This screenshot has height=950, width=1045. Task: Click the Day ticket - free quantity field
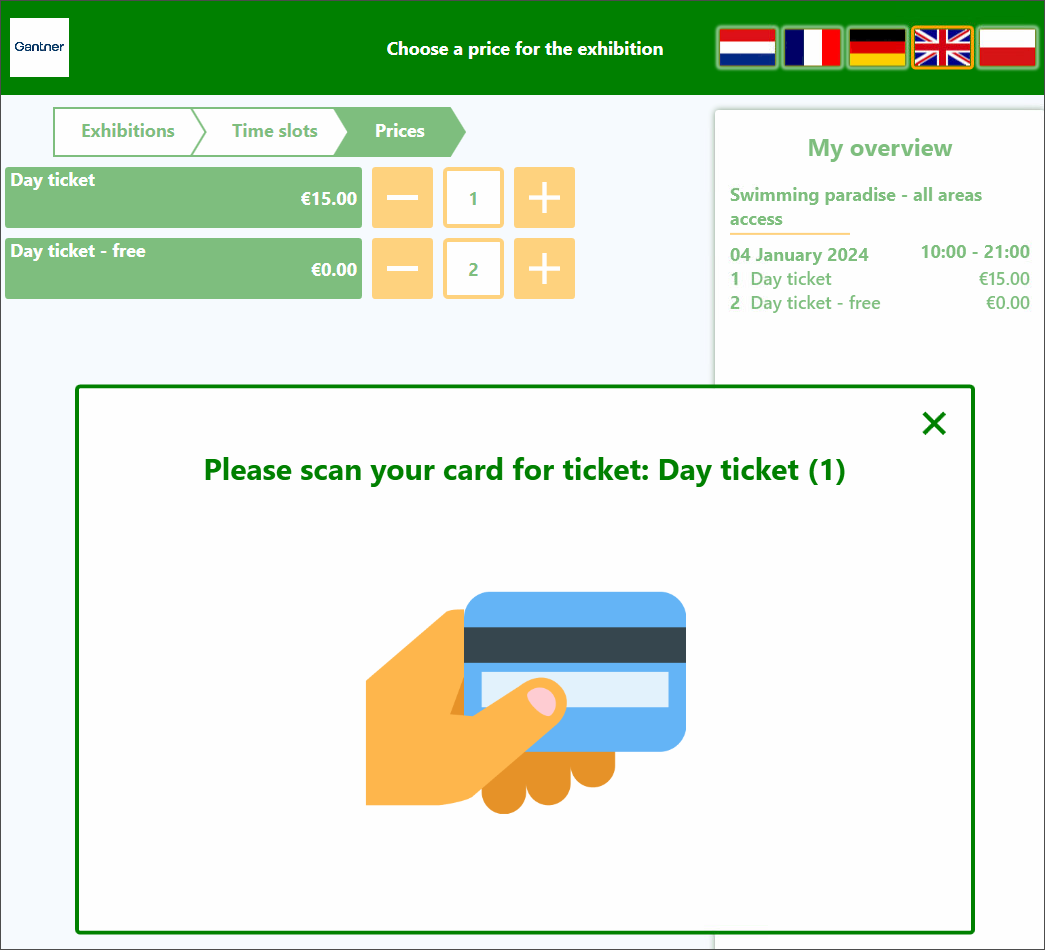[473, 269]
